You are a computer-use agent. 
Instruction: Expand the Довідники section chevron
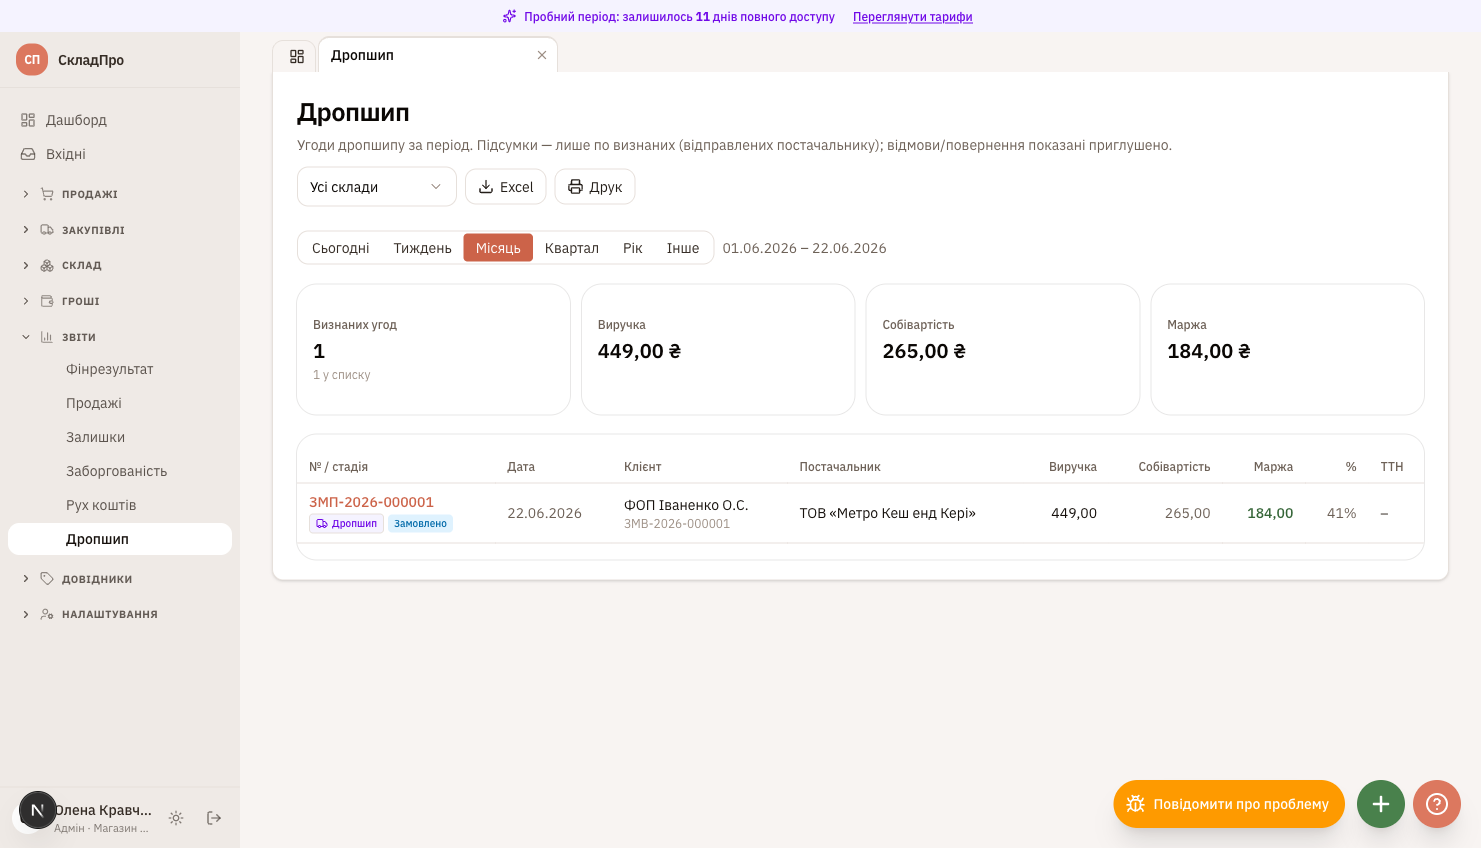[26, 578]
